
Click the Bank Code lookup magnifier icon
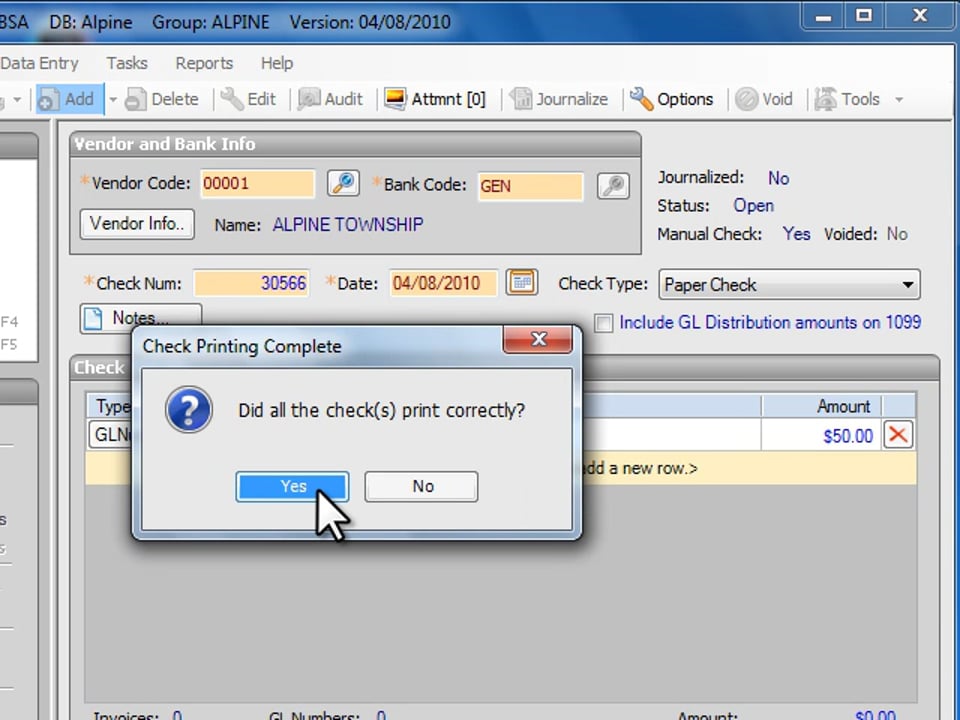(x=613, y=186)
